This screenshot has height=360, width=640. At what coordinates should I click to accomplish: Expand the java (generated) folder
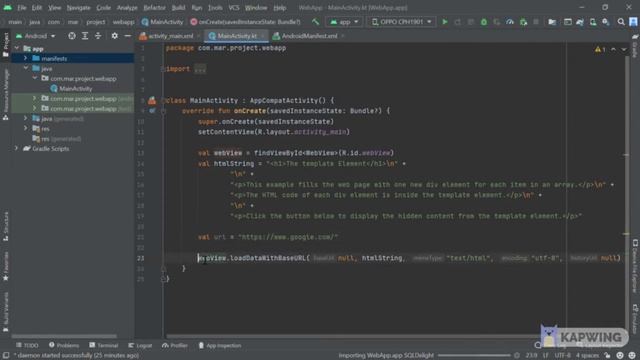26,118
